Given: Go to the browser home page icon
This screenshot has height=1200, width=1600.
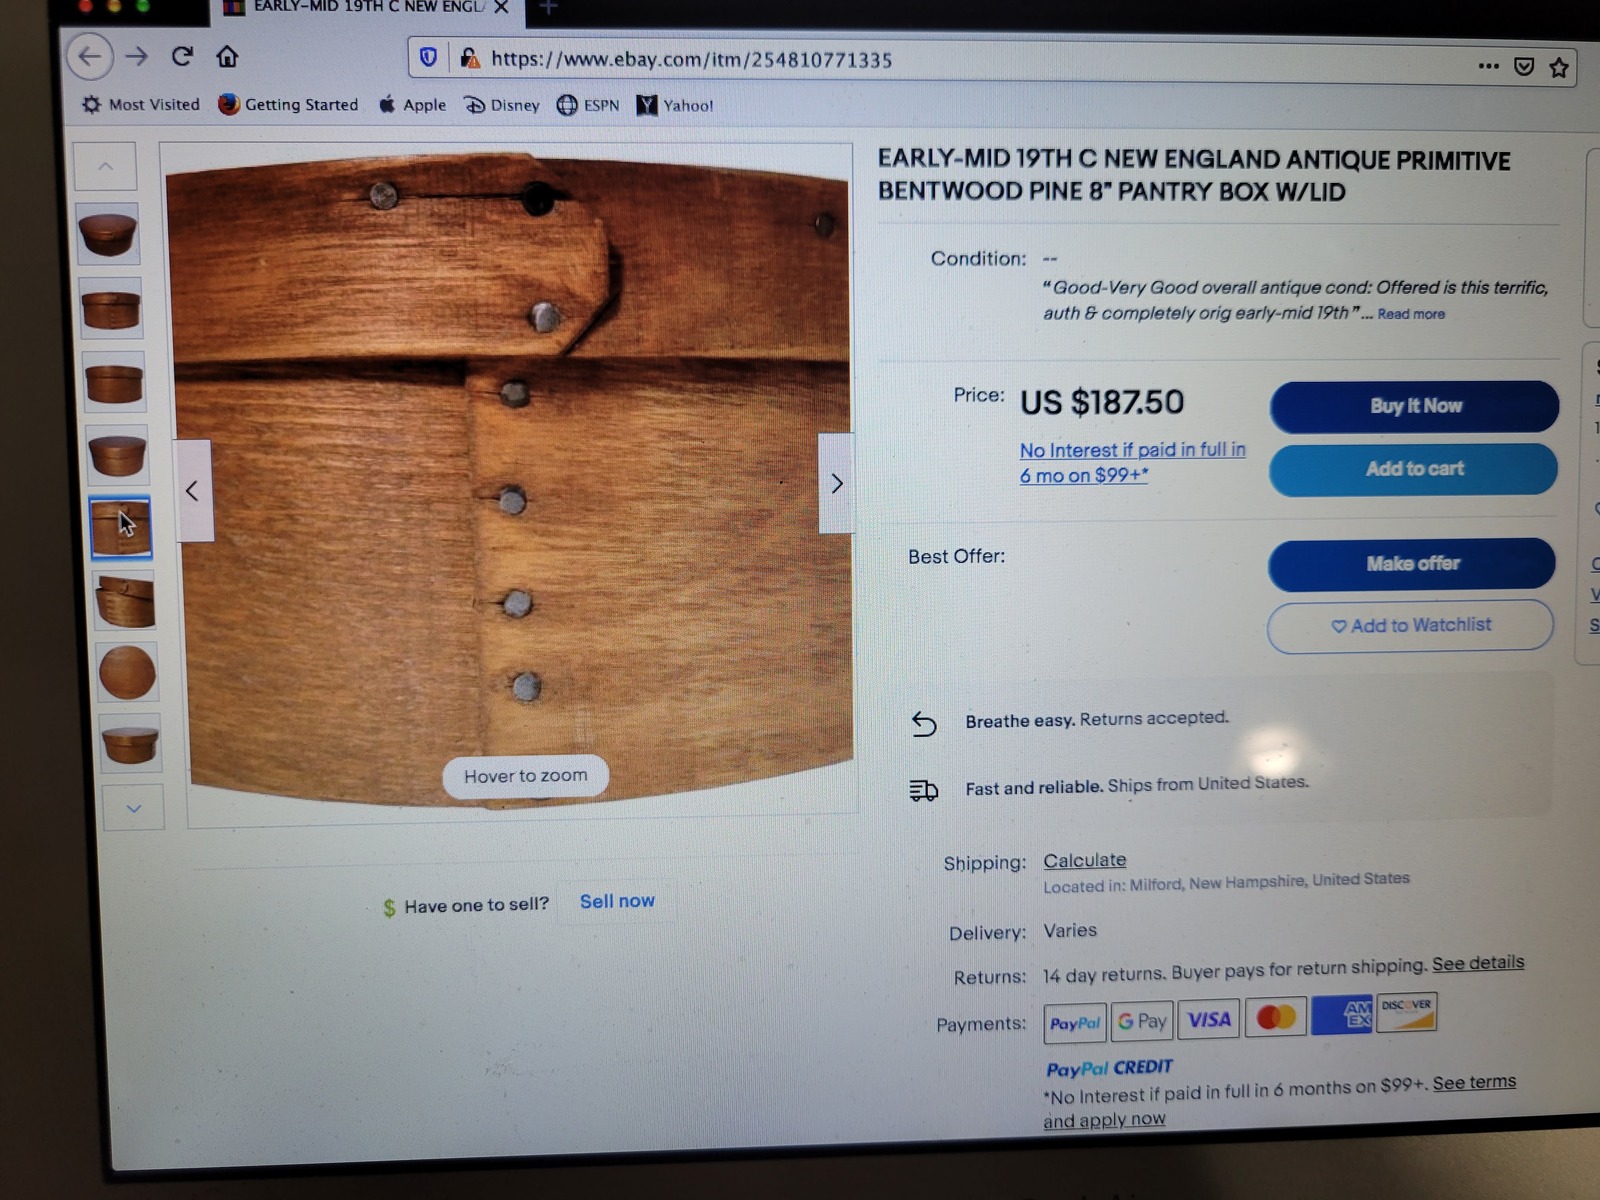Looking at the screenshot, I should click(x=227, y=57).
